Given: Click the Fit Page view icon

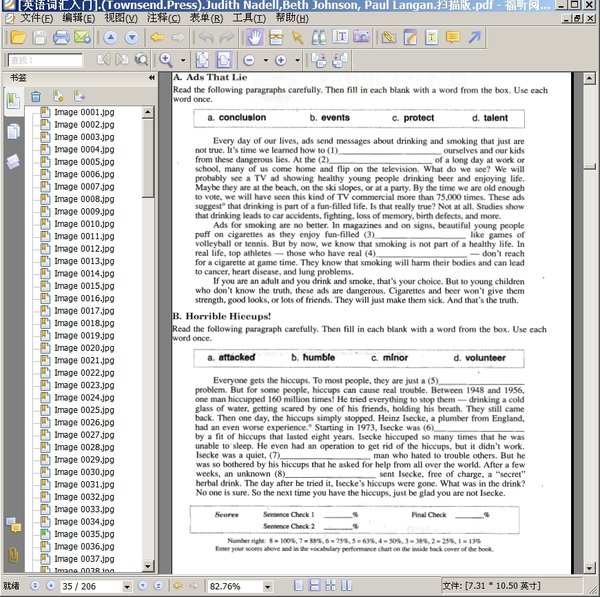Looking at the screenshot, I should coord(202,60).
